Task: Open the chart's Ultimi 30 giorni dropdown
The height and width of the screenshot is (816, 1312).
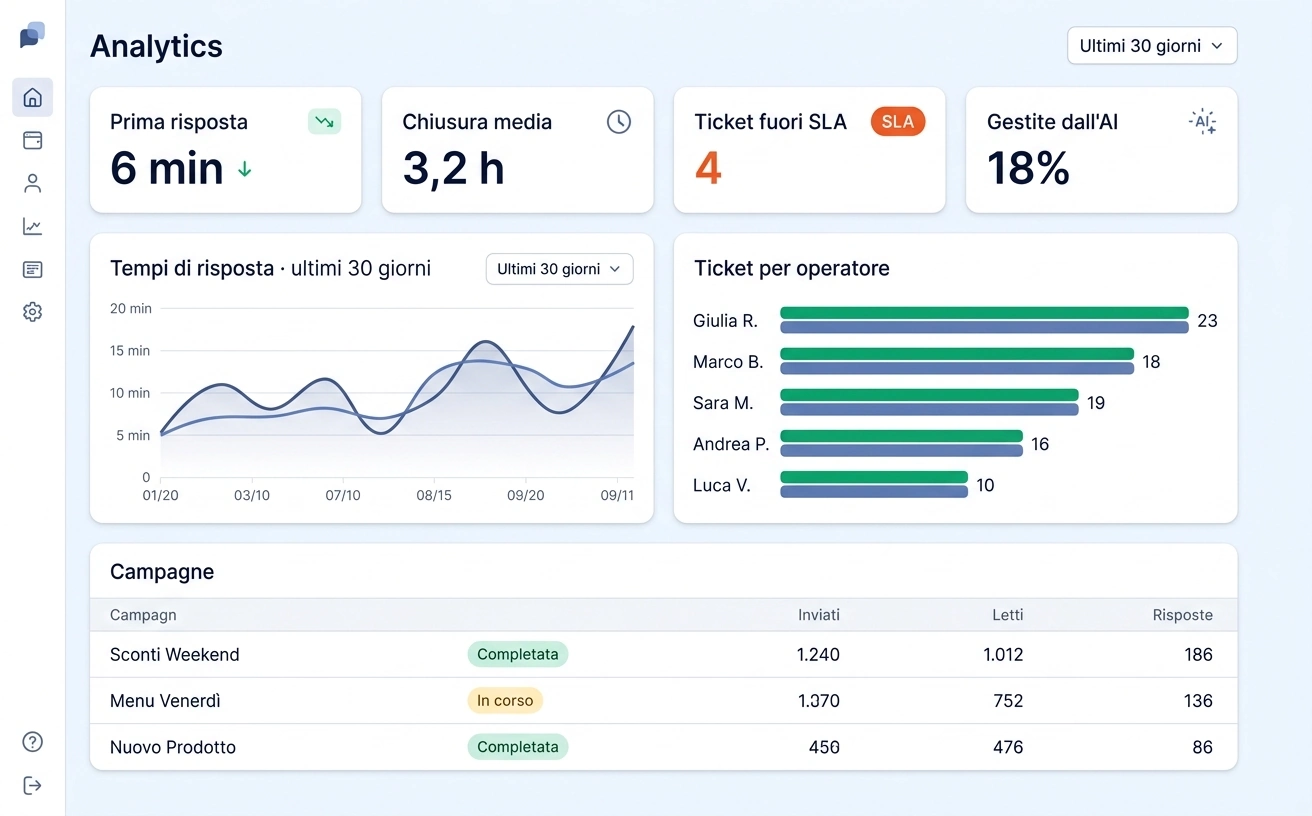Action: click(x=559, y=269)
